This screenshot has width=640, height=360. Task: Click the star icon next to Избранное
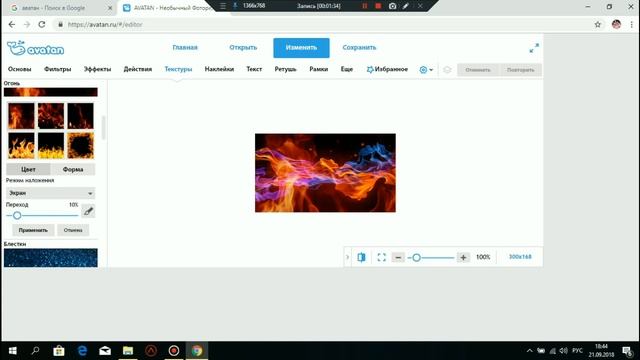(x=370, y=69)
